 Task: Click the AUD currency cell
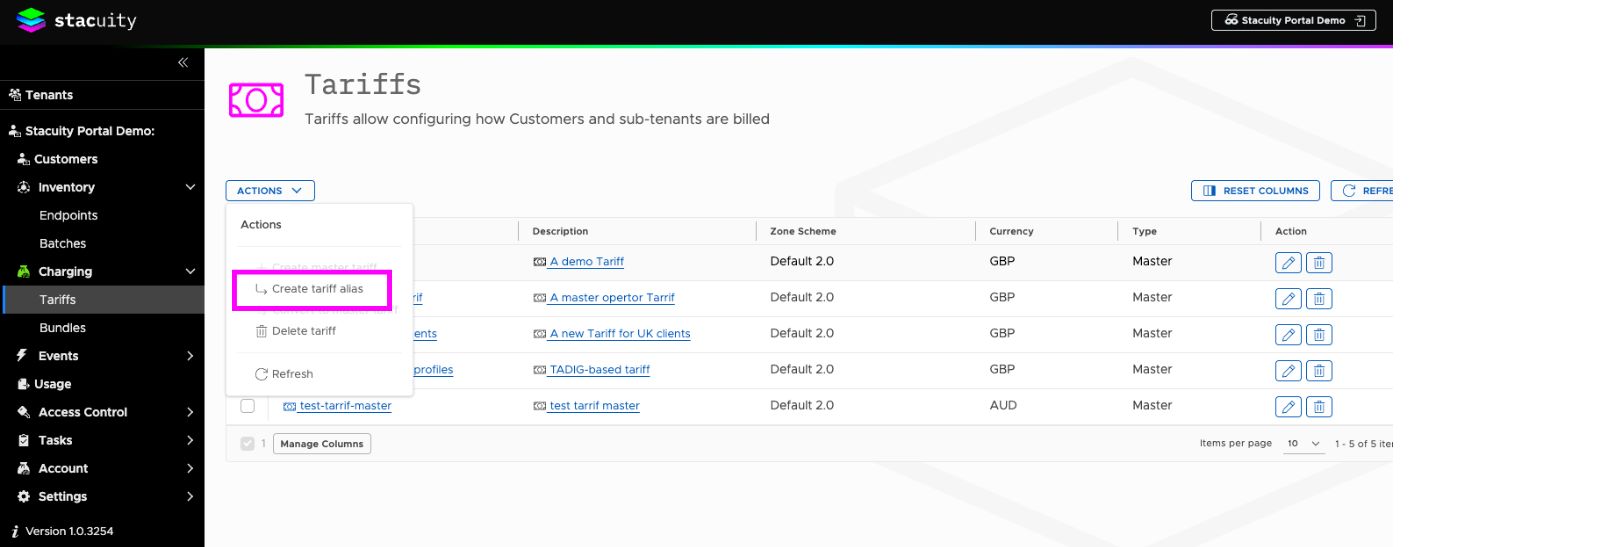click(1003, 405)
